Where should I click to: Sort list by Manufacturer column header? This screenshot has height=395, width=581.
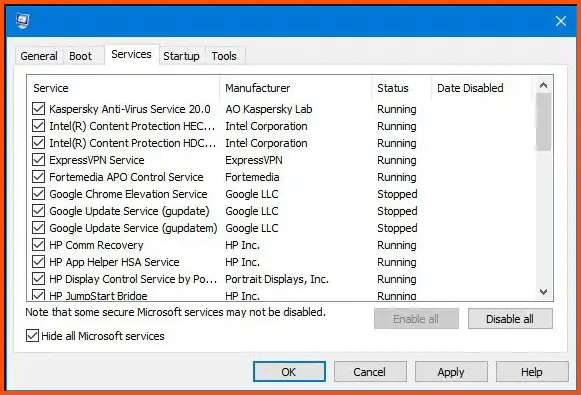coord(296,88)
